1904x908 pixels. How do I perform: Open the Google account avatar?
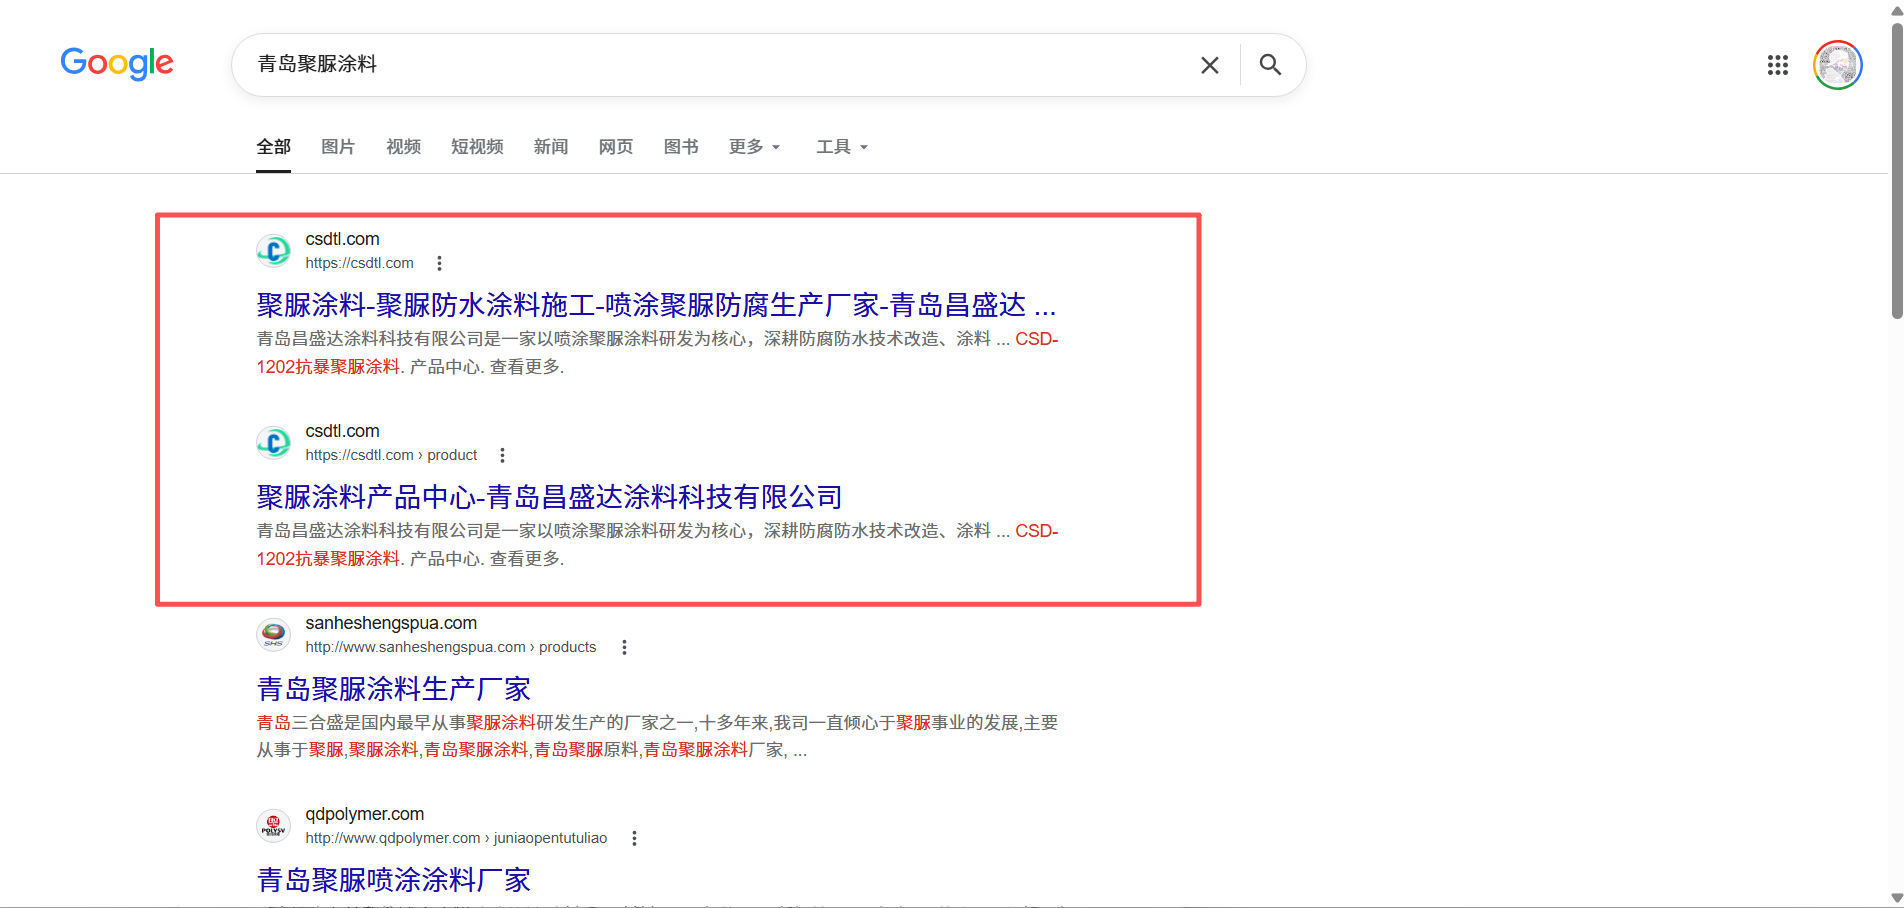(x=1838, y=65)
